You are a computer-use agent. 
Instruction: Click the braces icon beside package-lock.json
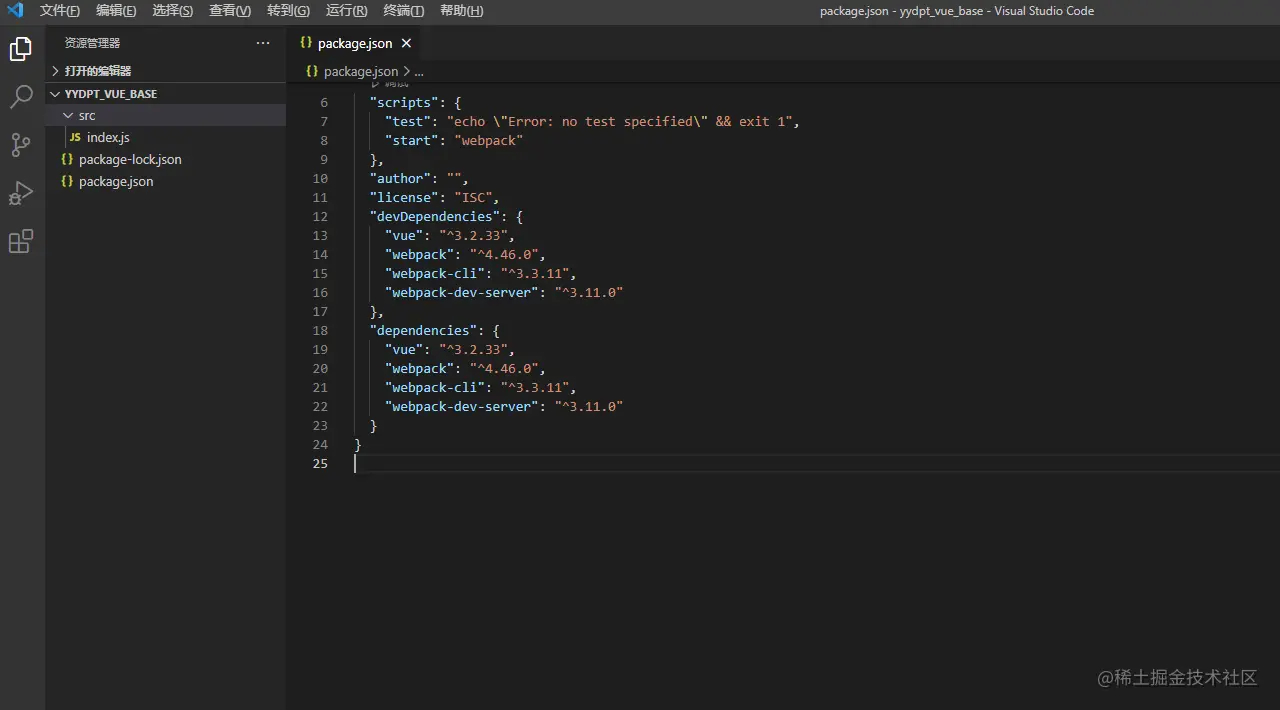point(67,159)
